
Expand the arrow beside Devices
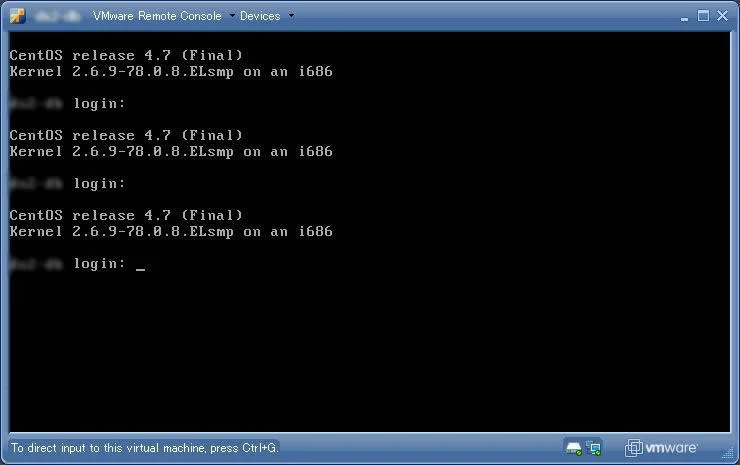[291, 16]
